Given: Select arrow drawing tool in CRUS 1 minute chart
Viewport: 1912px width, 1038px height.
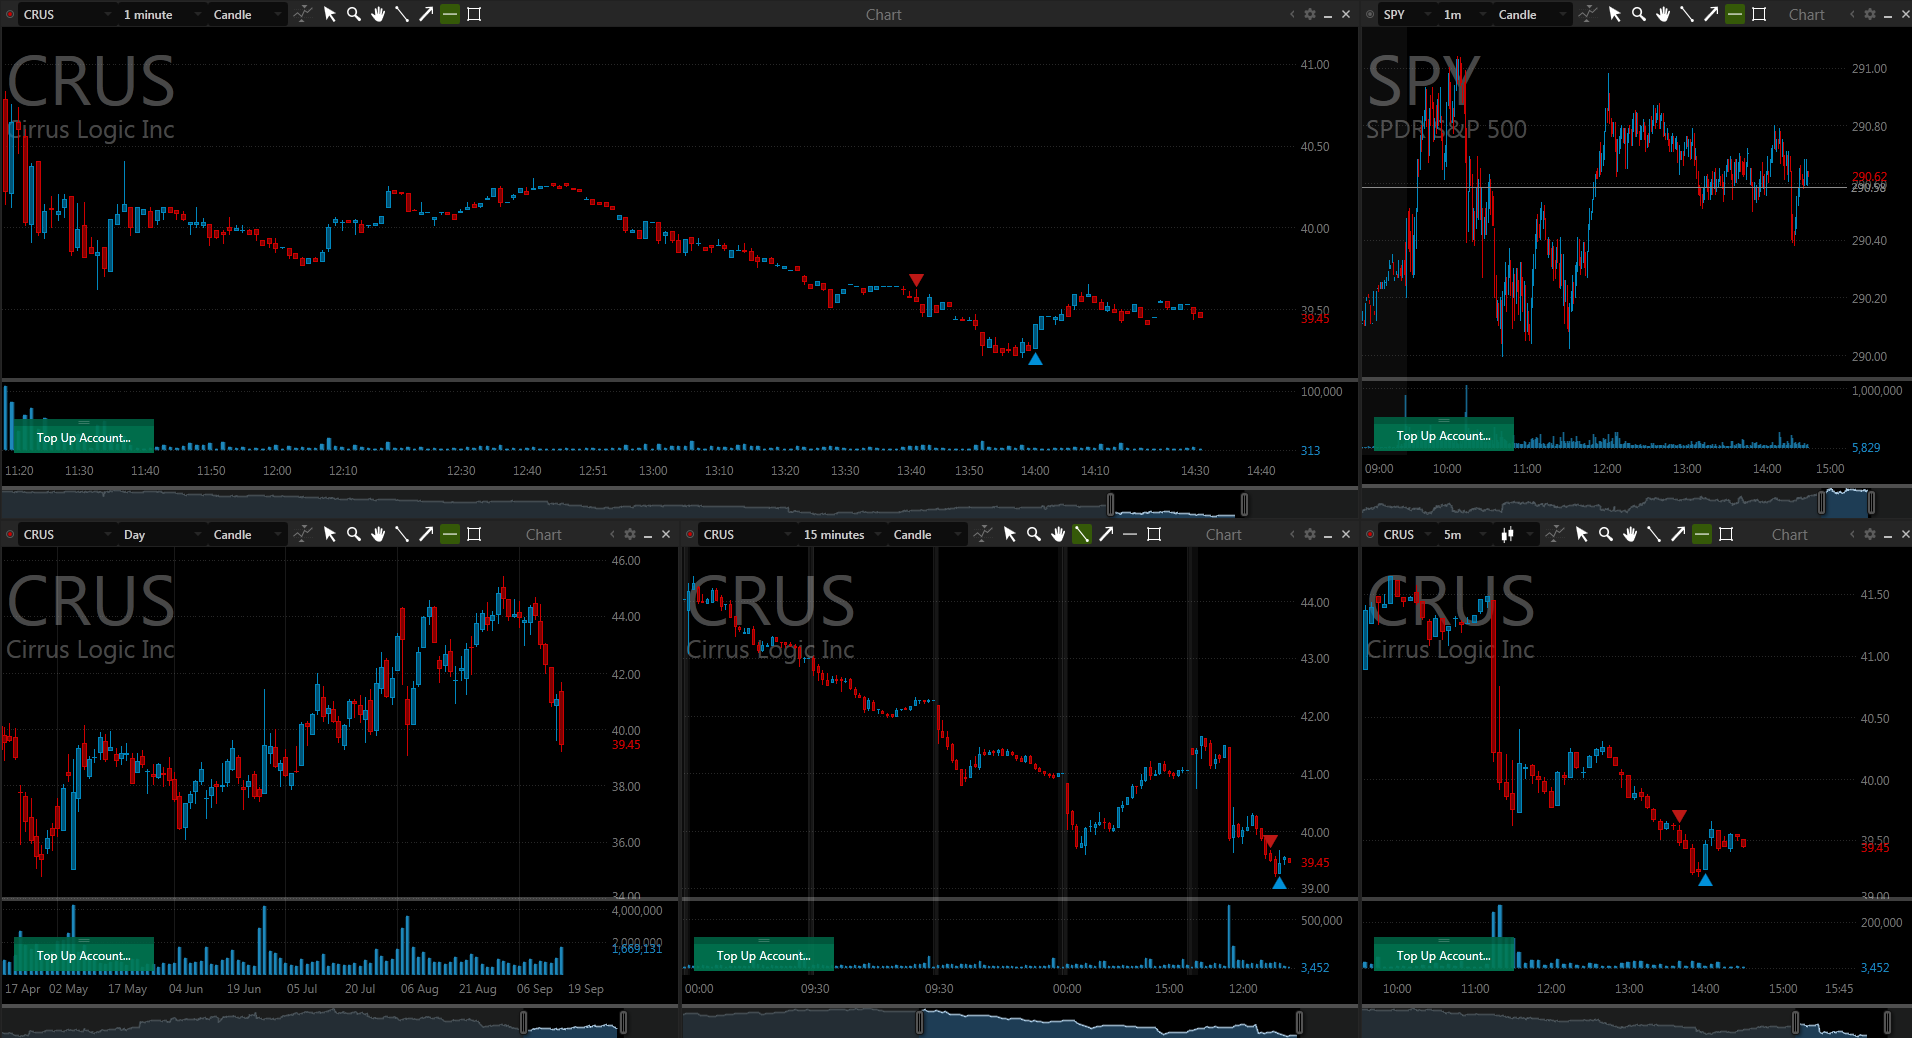Looking at the screenshot, I should pos(426,14).
